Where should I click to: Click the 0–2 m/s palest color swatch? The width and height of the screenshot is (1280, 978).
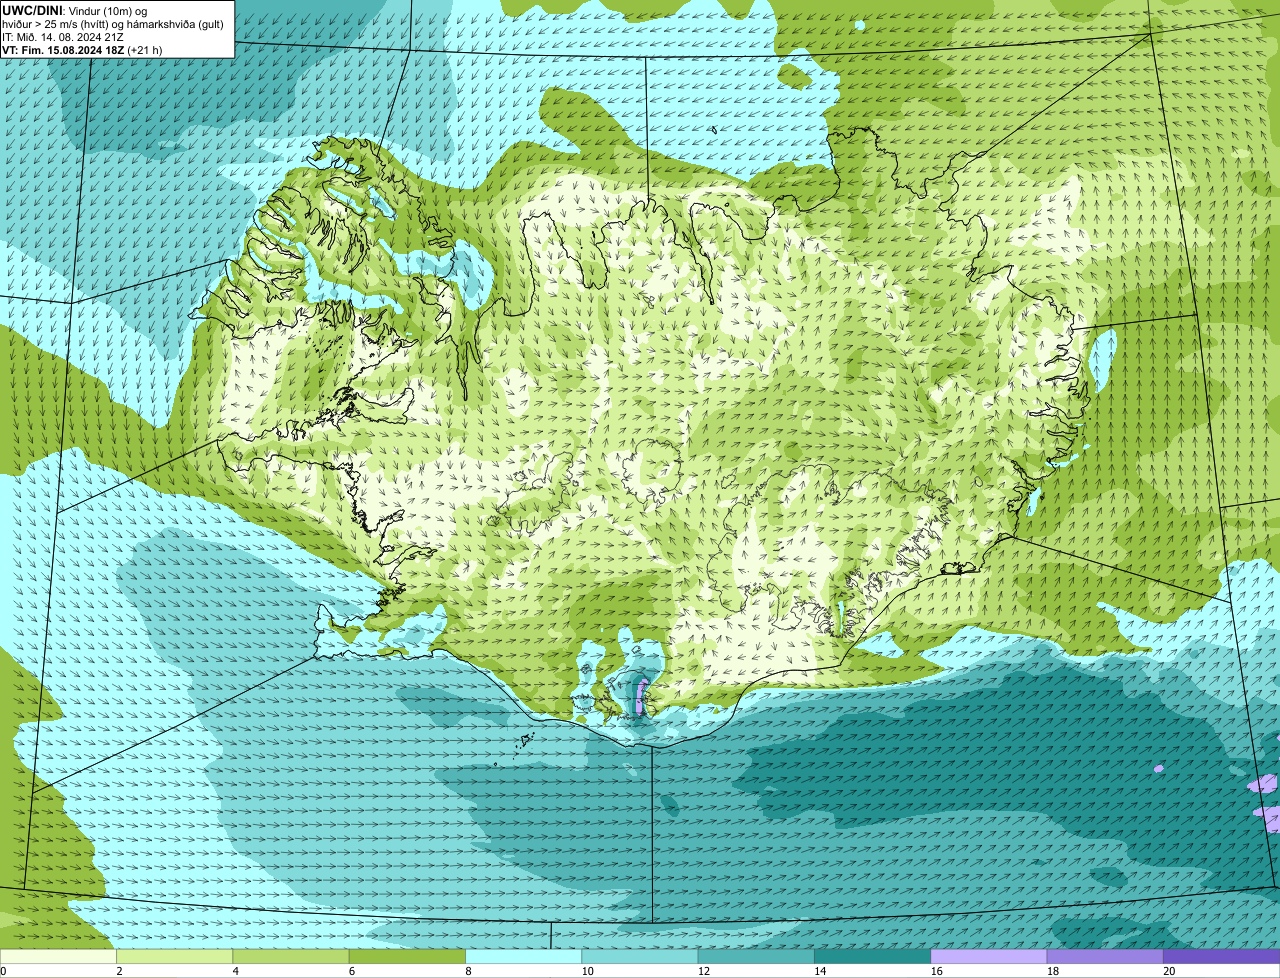click(58, 956)
